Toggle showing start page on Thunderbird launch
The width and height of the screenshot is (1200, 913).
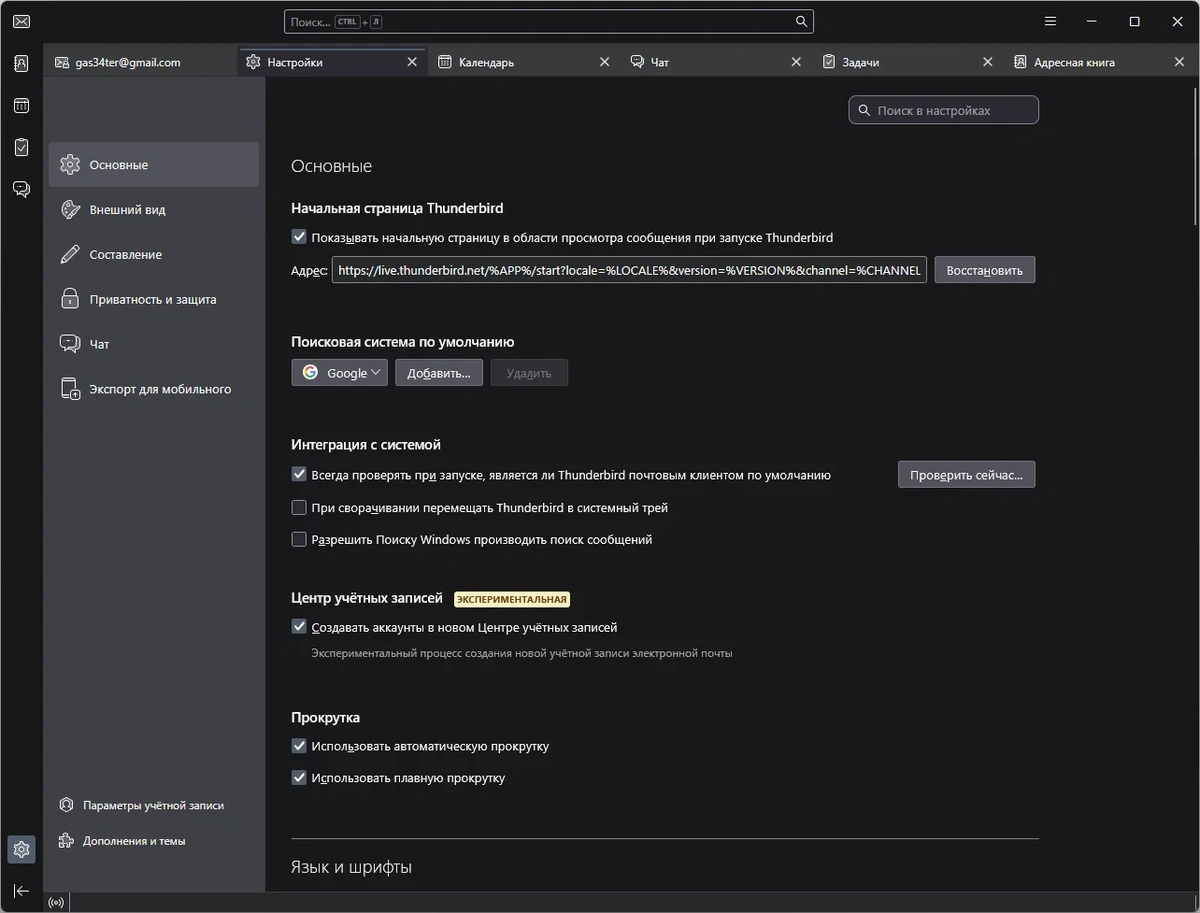[299, 237]
